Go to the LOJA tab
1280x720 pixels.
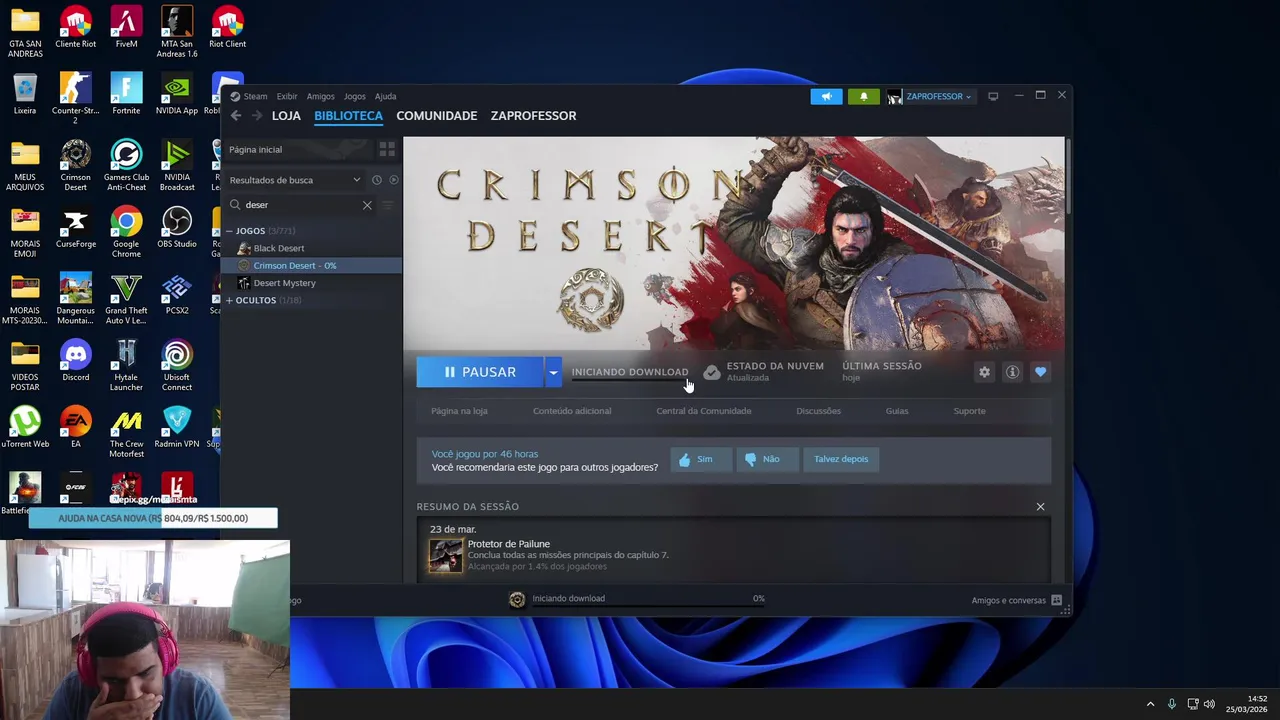pyautogui.click(x=286, y=116)
